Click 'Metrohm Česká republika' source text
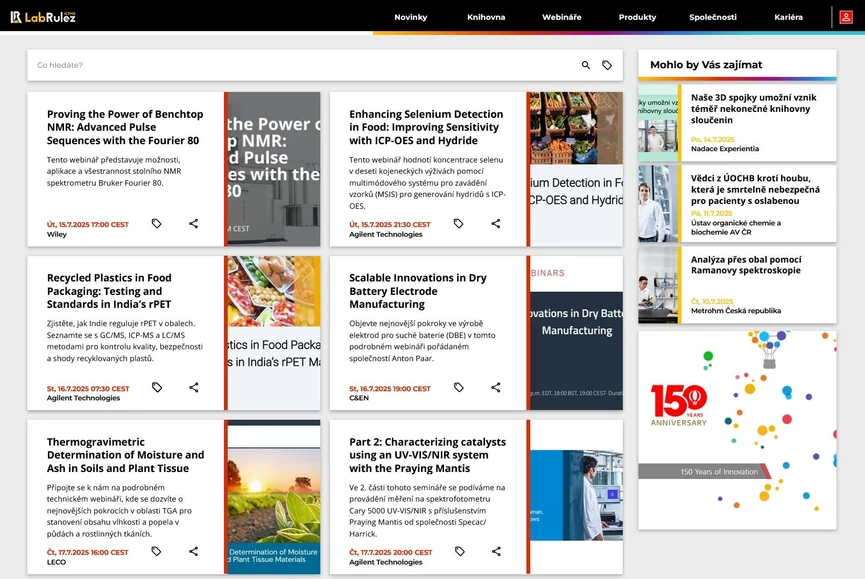 (x=736, y=311)
